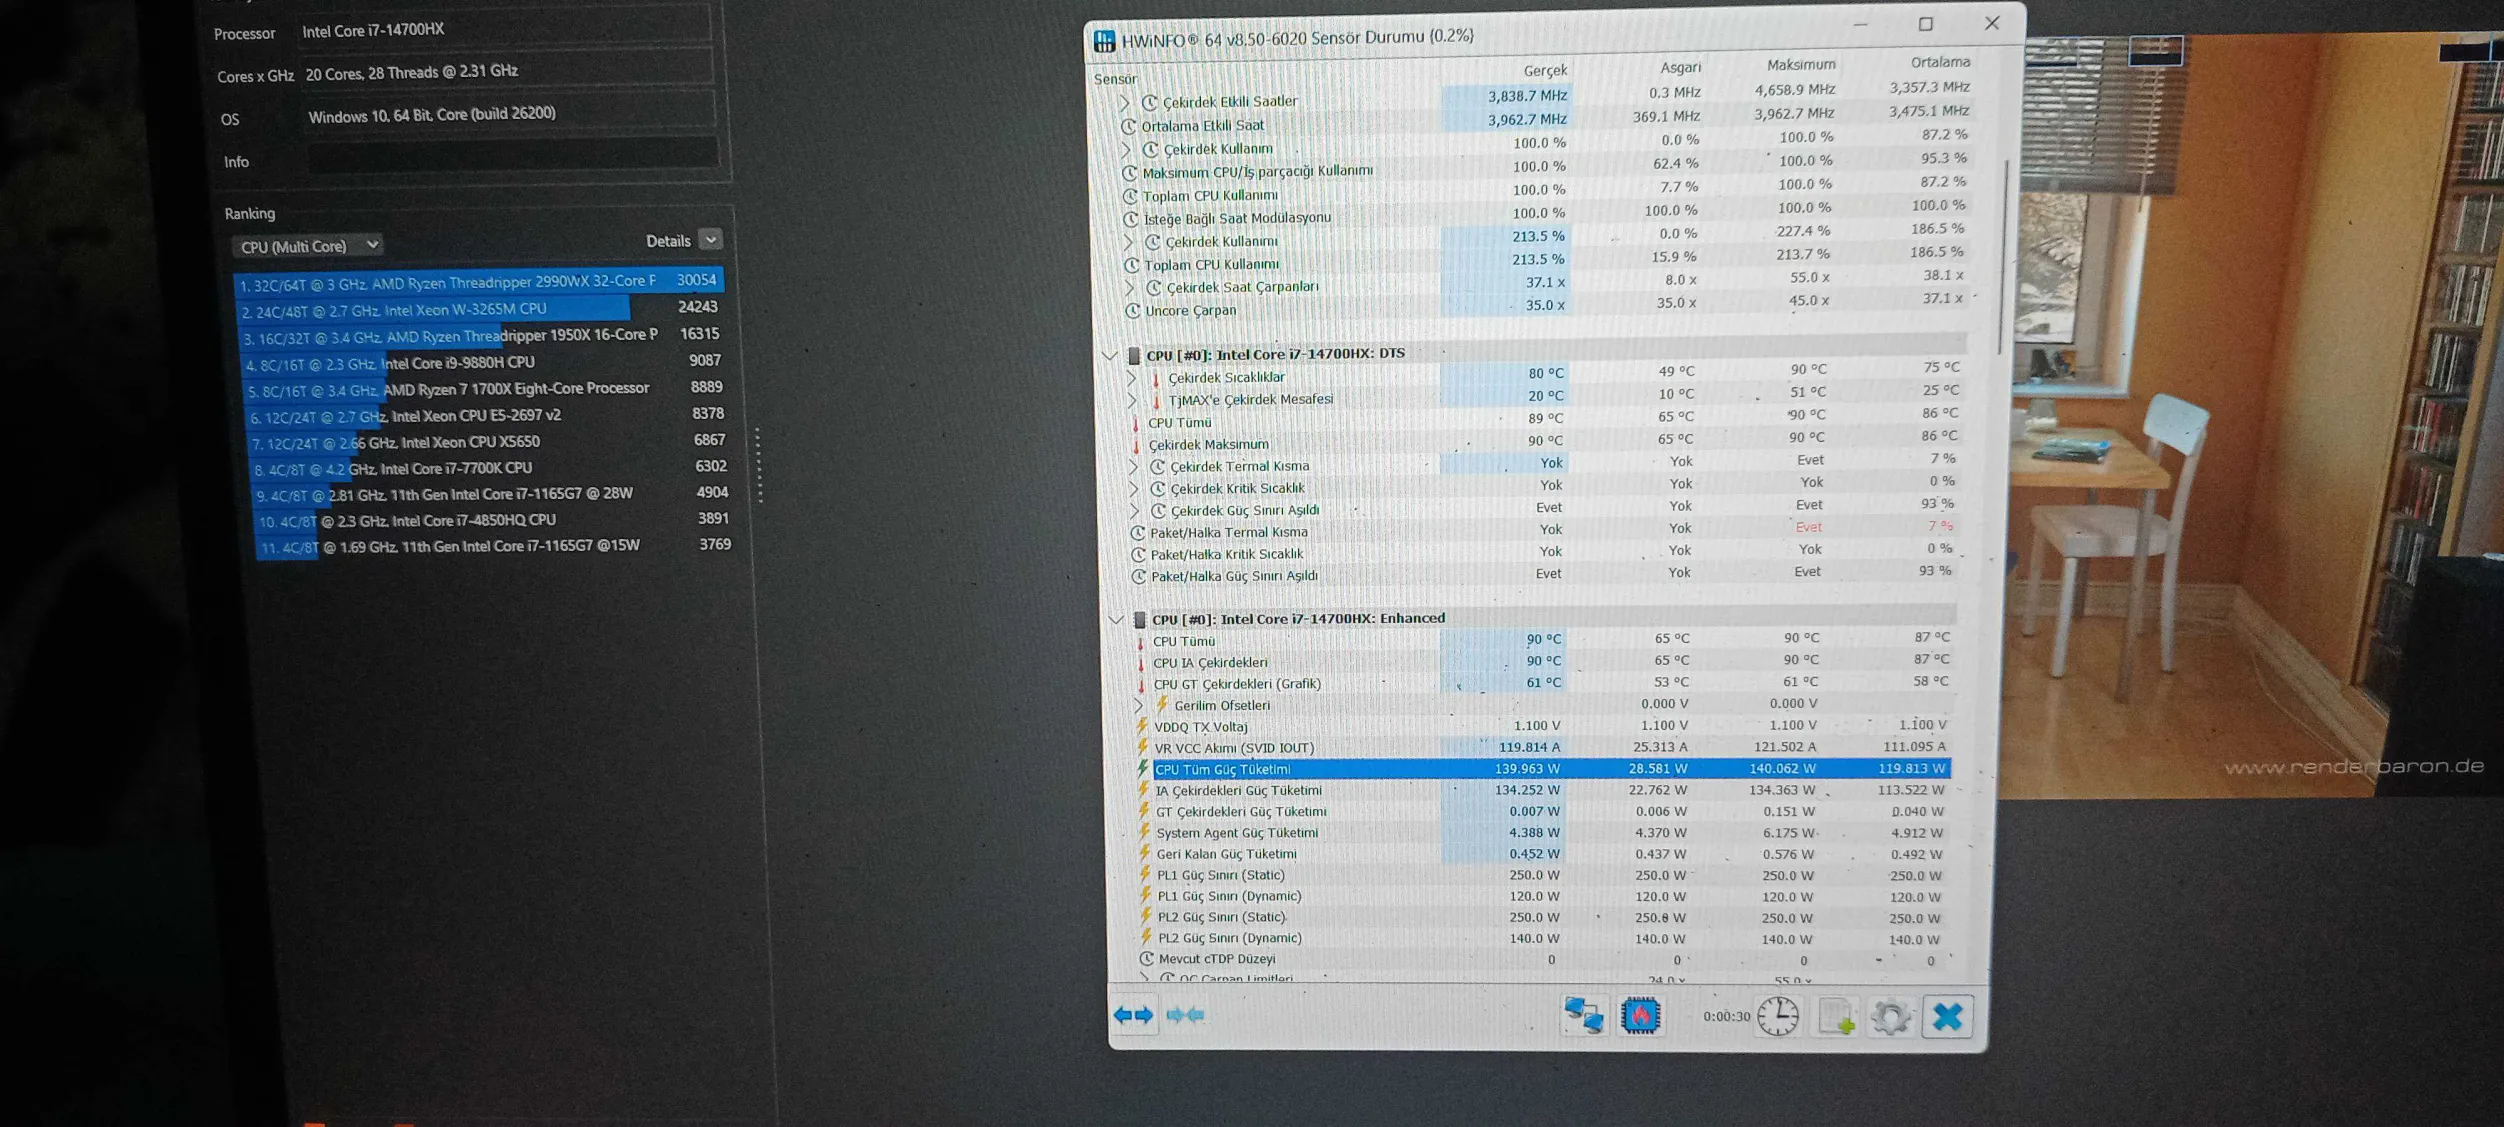Viewport: 2504px width, 1127px height.
Task: Click the greyed collapse-columns arrows in HWiNFO toolbar
Action: click(1185, 1015)
